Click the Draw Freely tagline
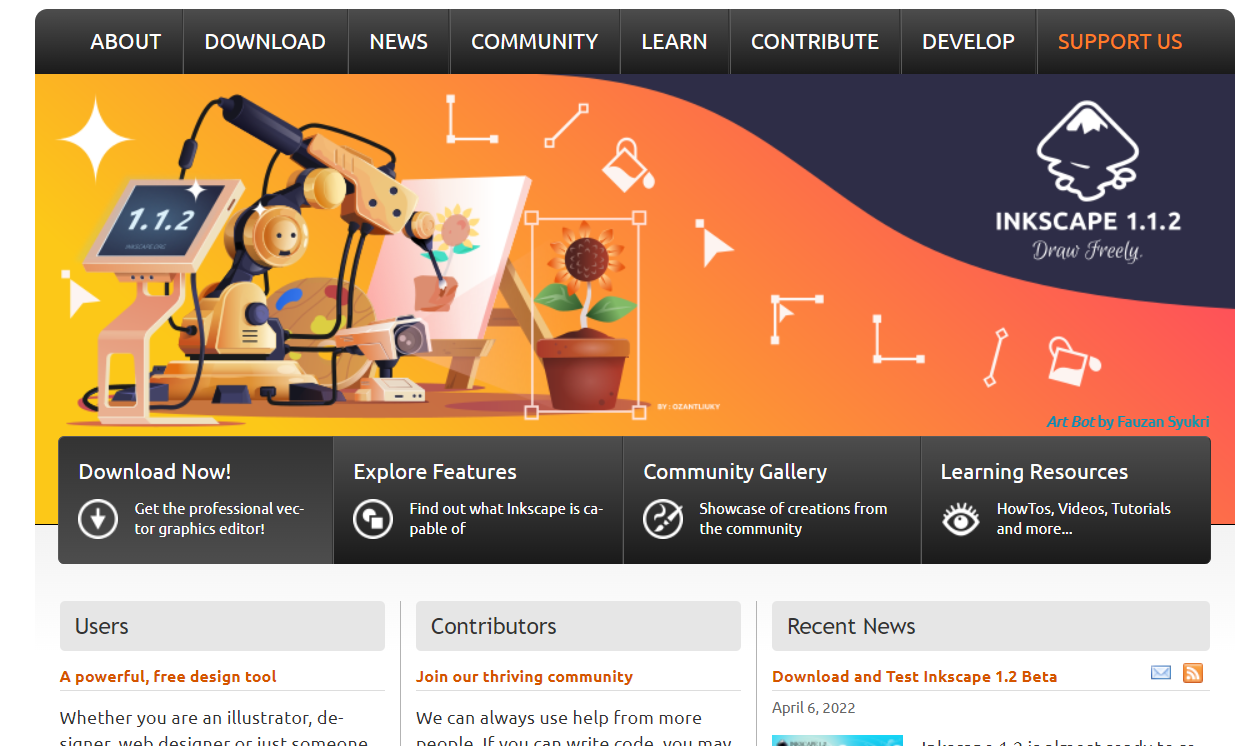This screenshot has width=1247, height=746. tap(1087, 250)
